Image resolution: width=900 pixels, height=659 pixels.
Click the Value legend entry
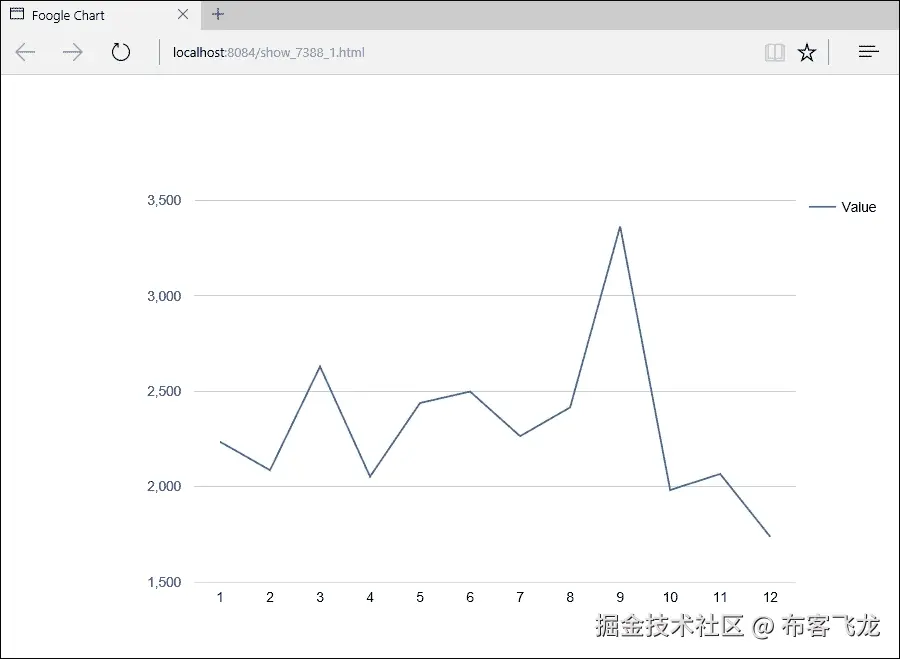point(843,207)
